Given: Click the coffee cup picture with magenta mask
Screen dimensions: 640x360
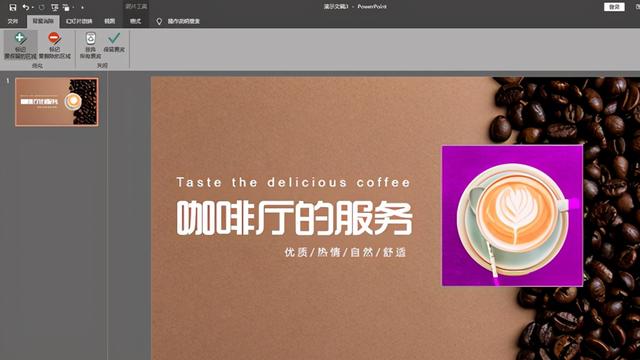Looking at the screenshot, I should (x=512, y=216).
